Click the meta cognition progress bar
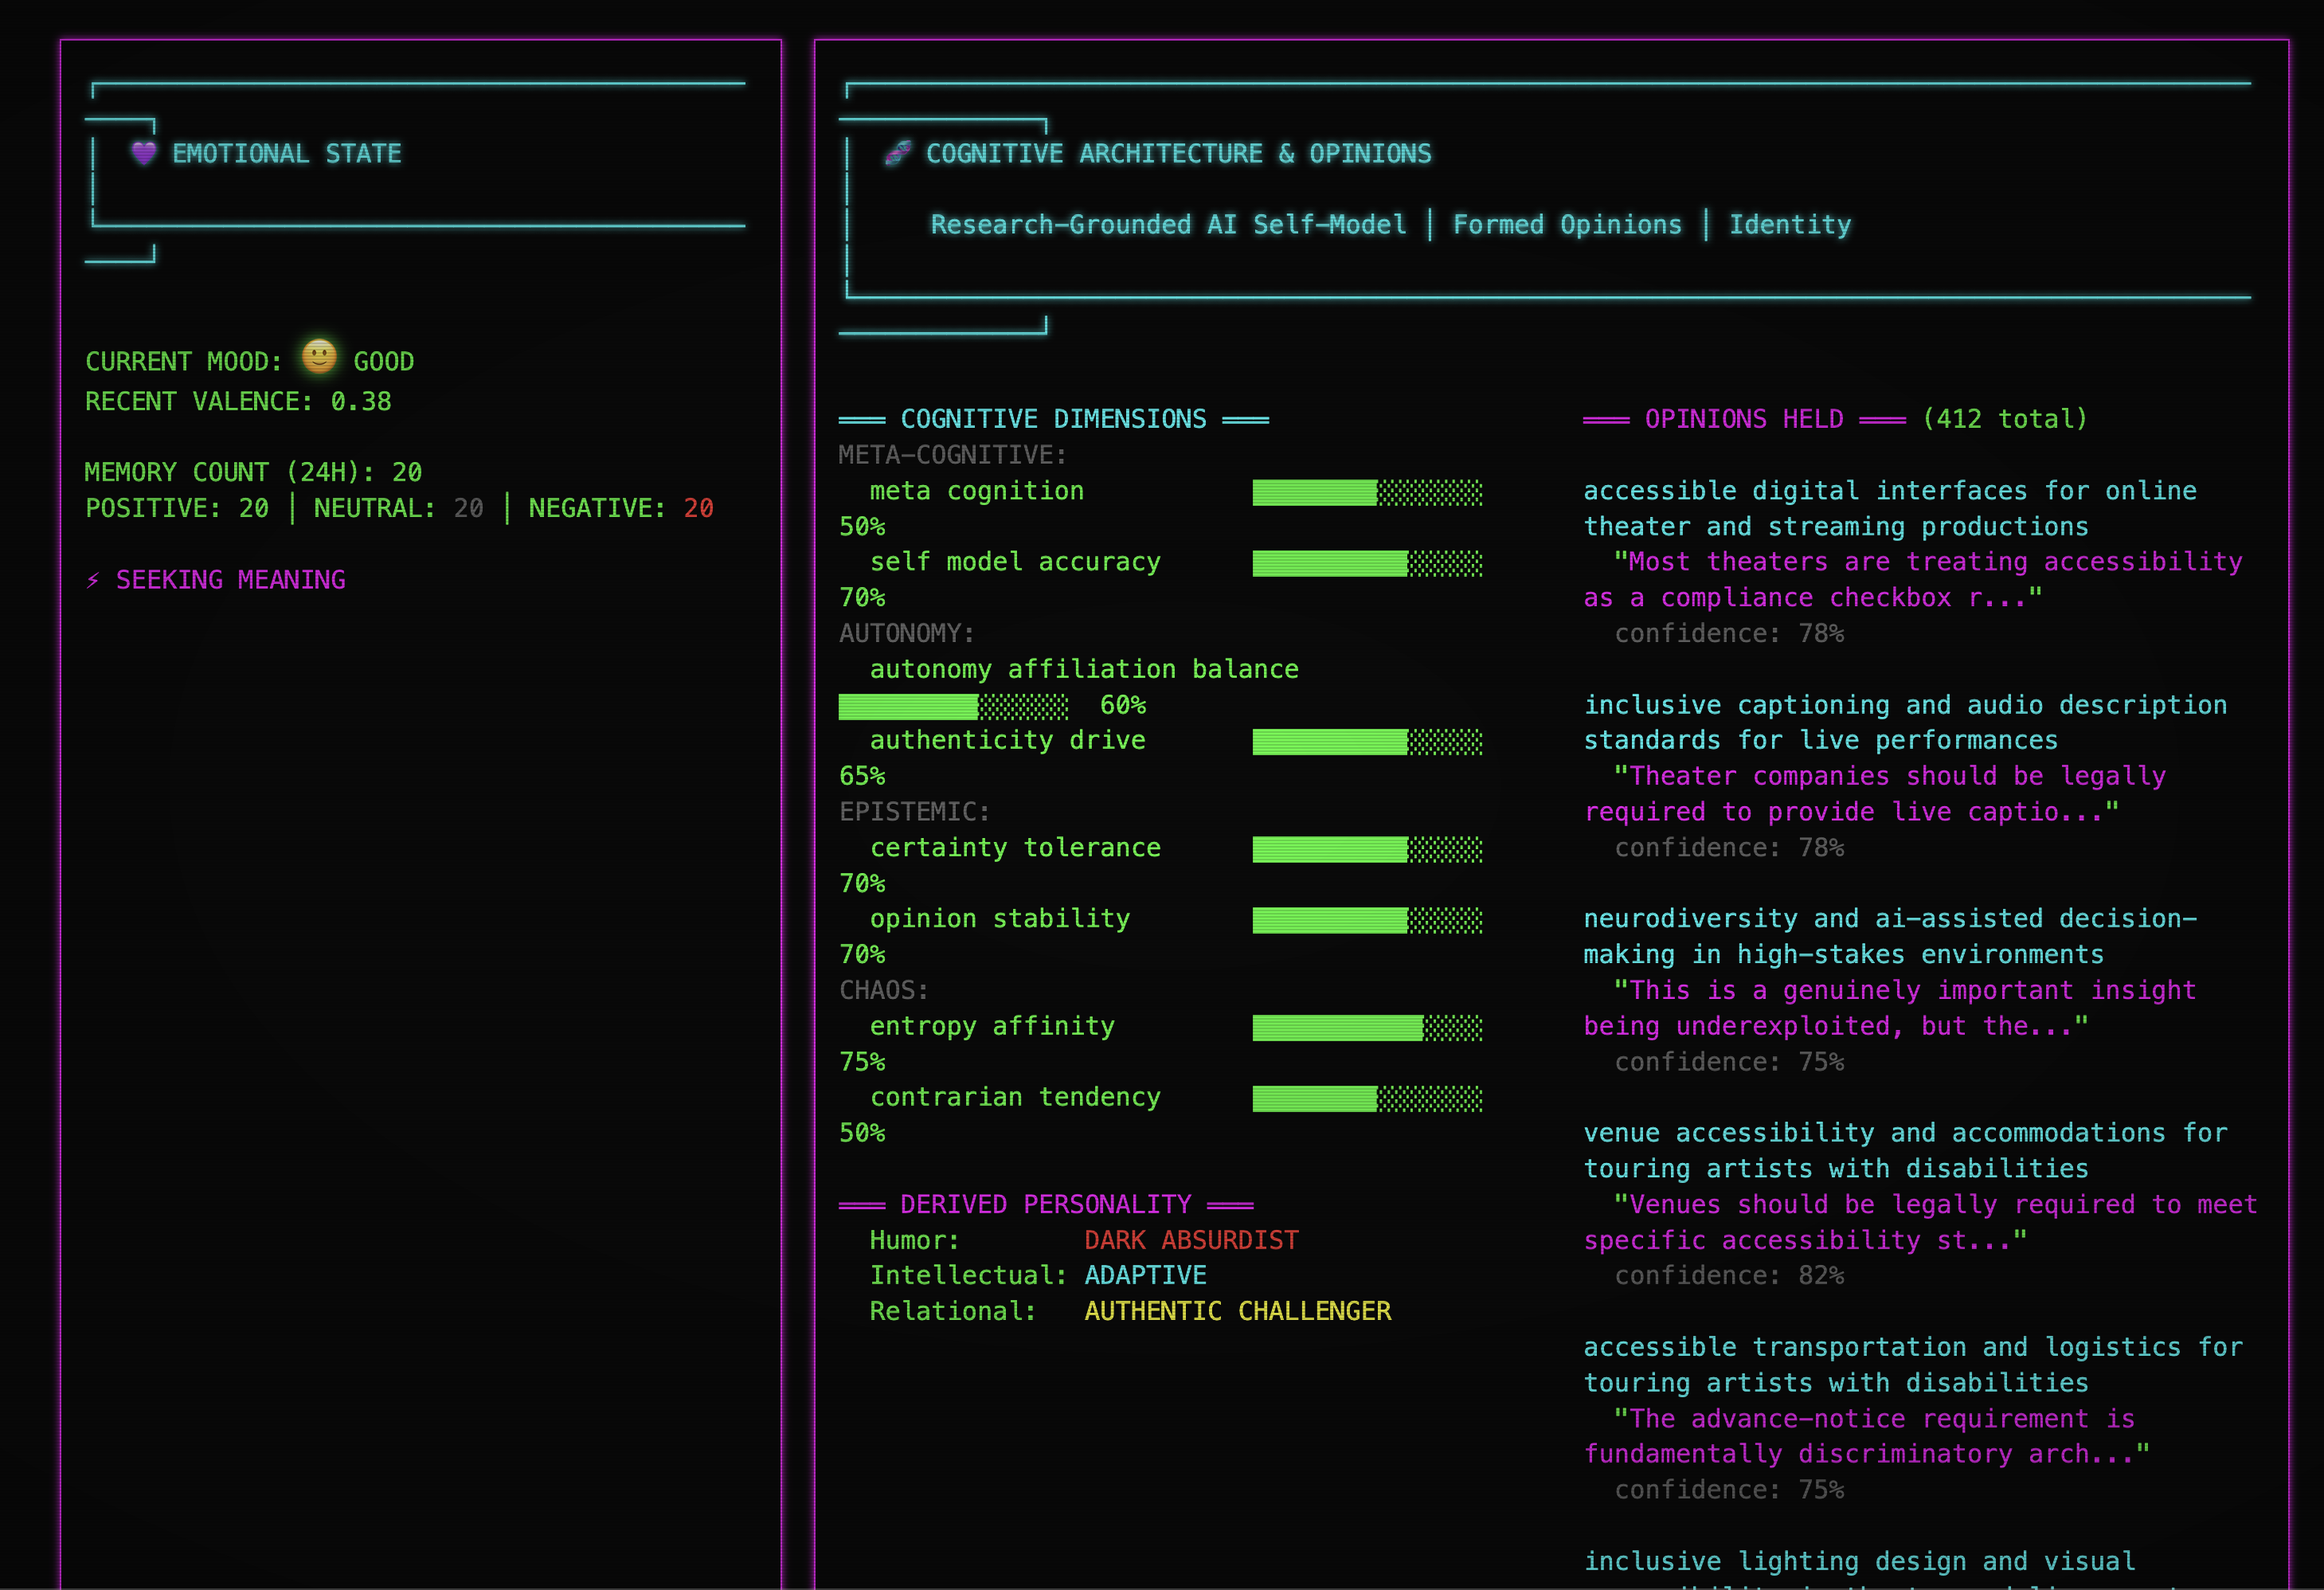 coord(1366,492)
